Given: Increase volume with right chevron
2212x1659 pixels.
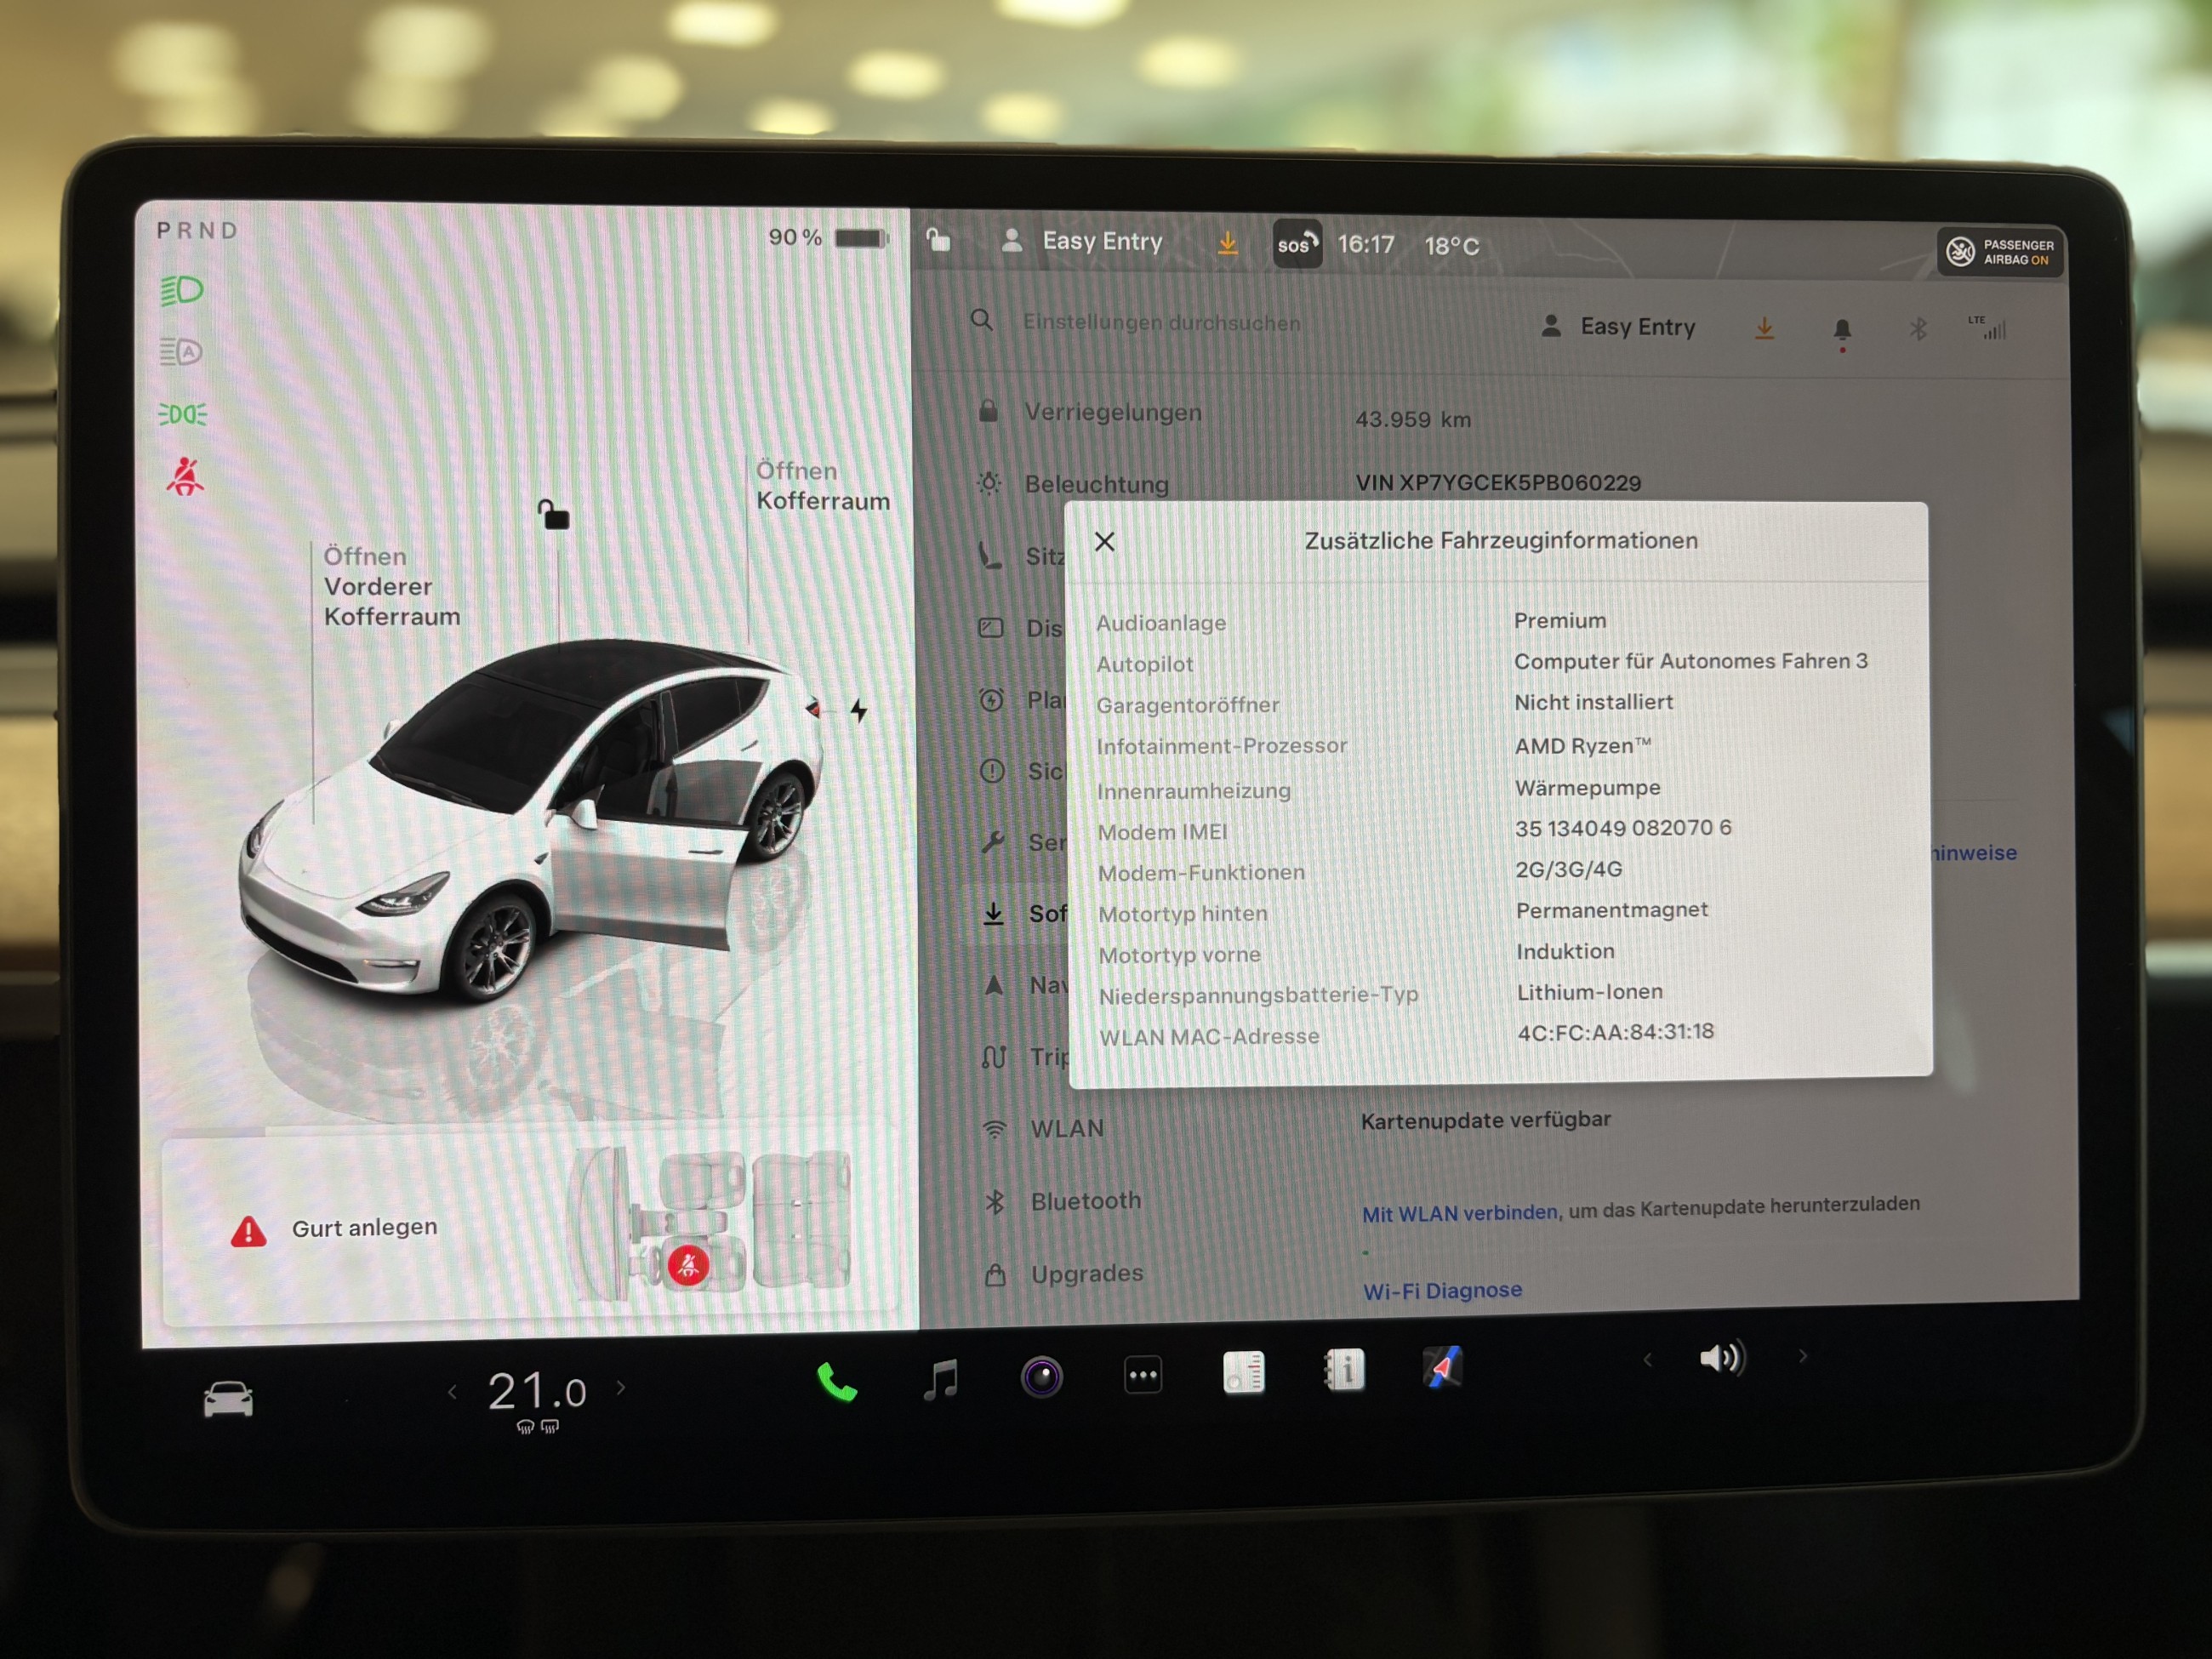Looking at the screenshot, I should (1803, 1356).
